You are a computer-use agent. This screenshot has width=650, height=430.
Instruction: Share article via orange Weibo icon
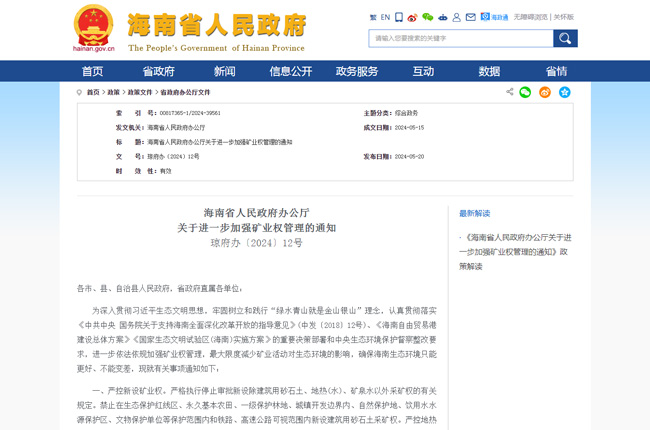[545, 92]
